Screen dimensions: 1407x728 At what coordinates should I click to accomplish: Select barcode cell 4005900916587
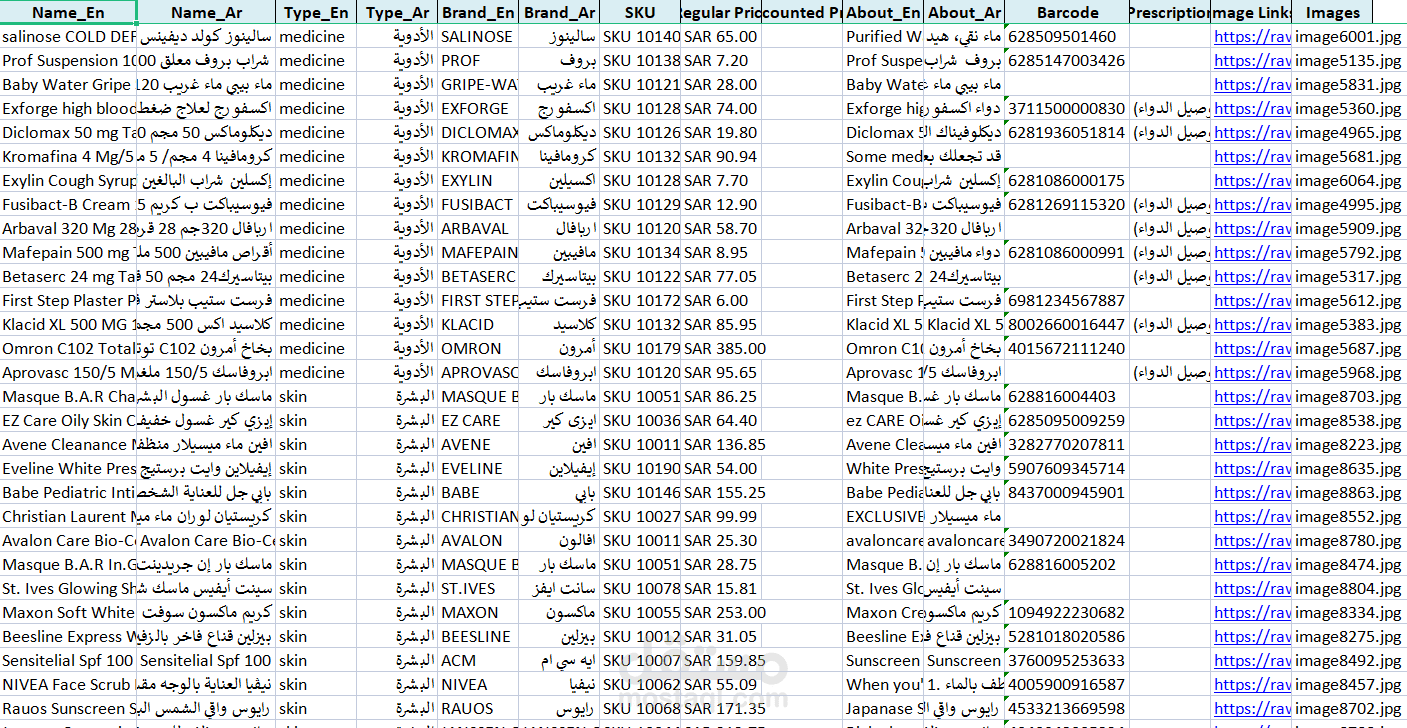1067,685
